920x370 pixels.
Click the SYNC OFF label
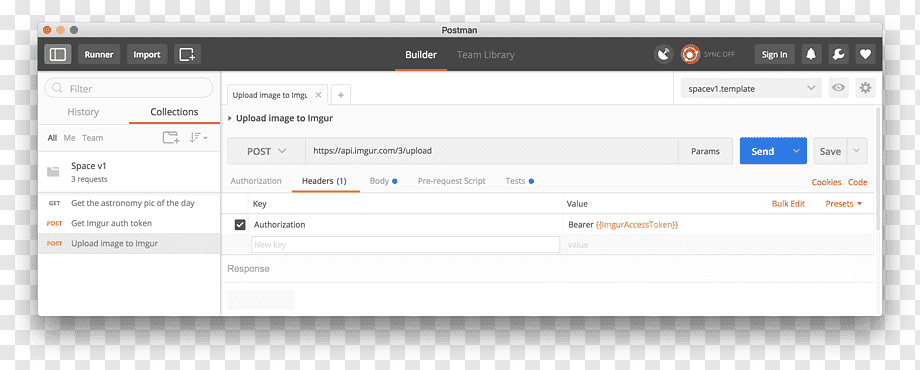719,55
